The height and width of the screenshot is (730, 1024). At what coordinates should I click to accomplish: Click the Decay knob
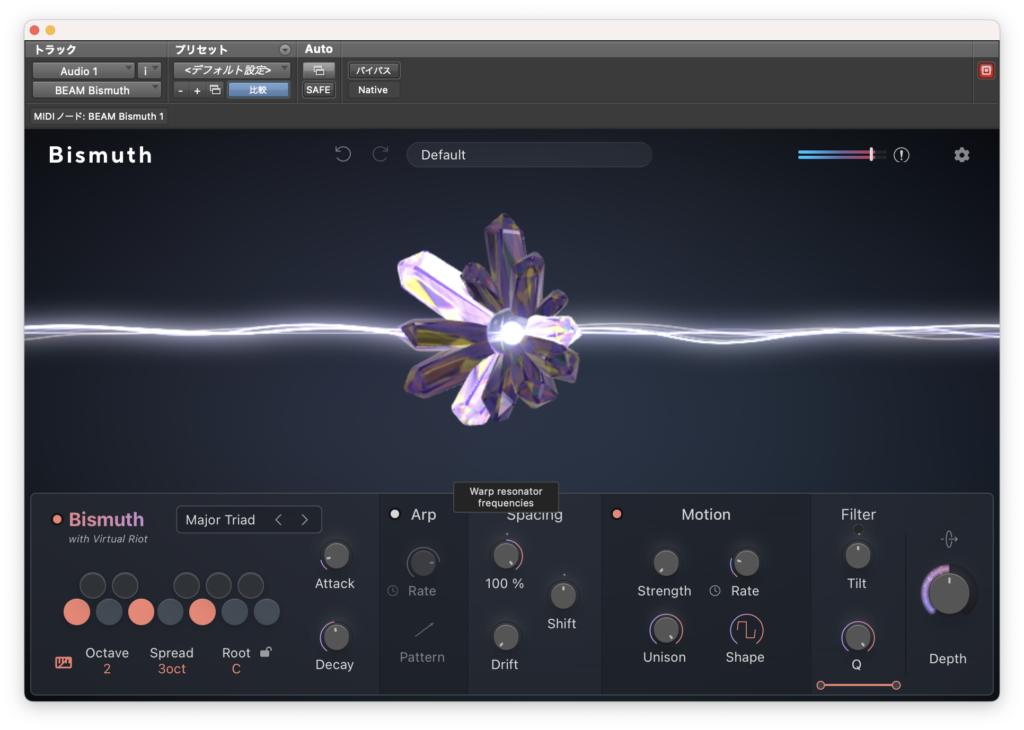coord(336,637)
